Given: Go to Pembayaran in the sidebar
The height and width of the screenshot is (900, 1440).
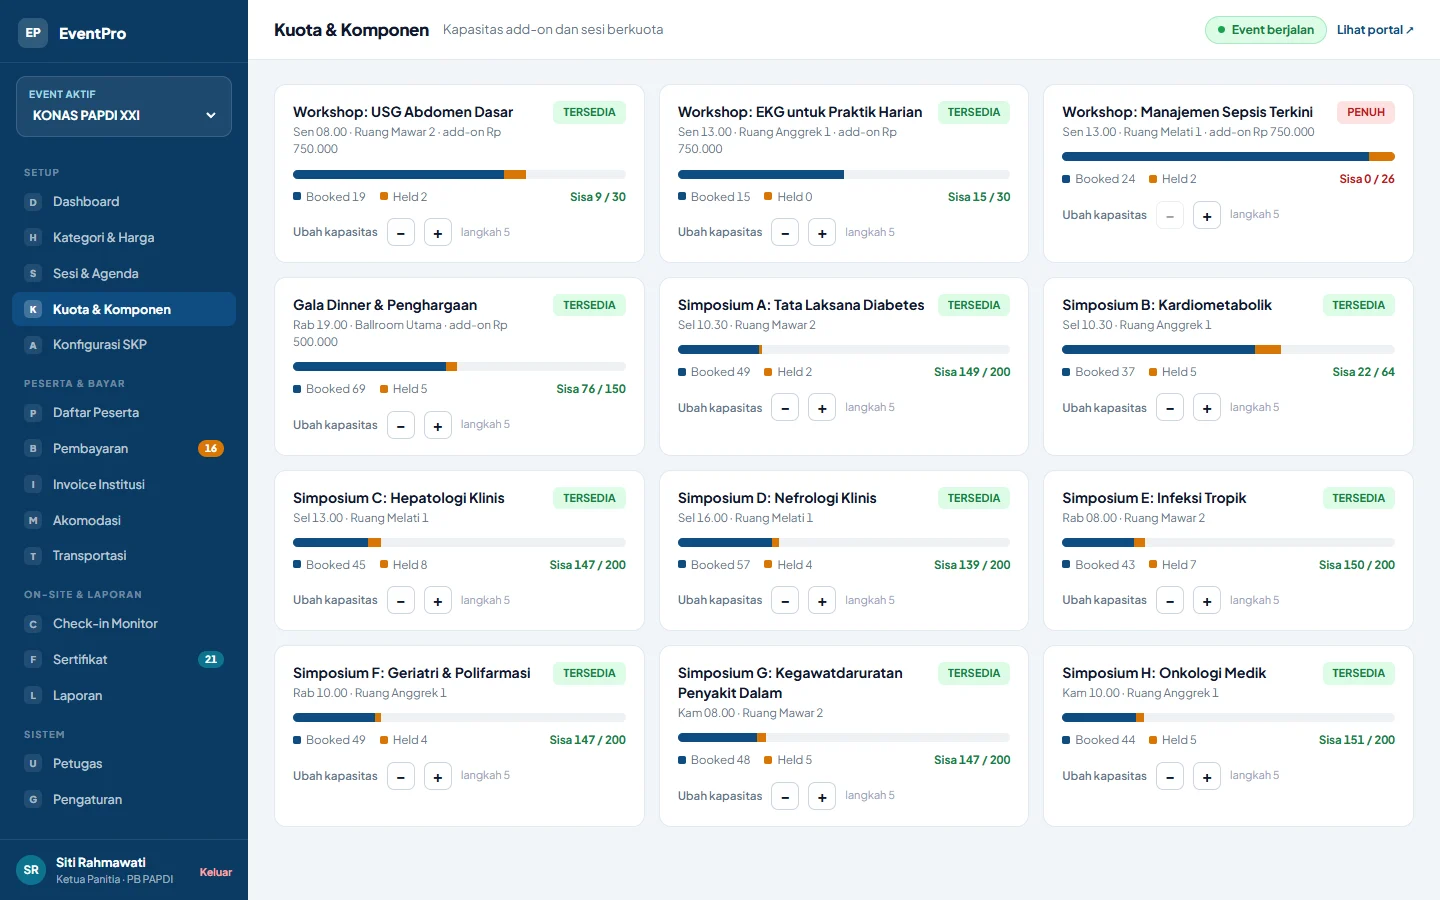Looking at the screenshot, I should 124,449.
